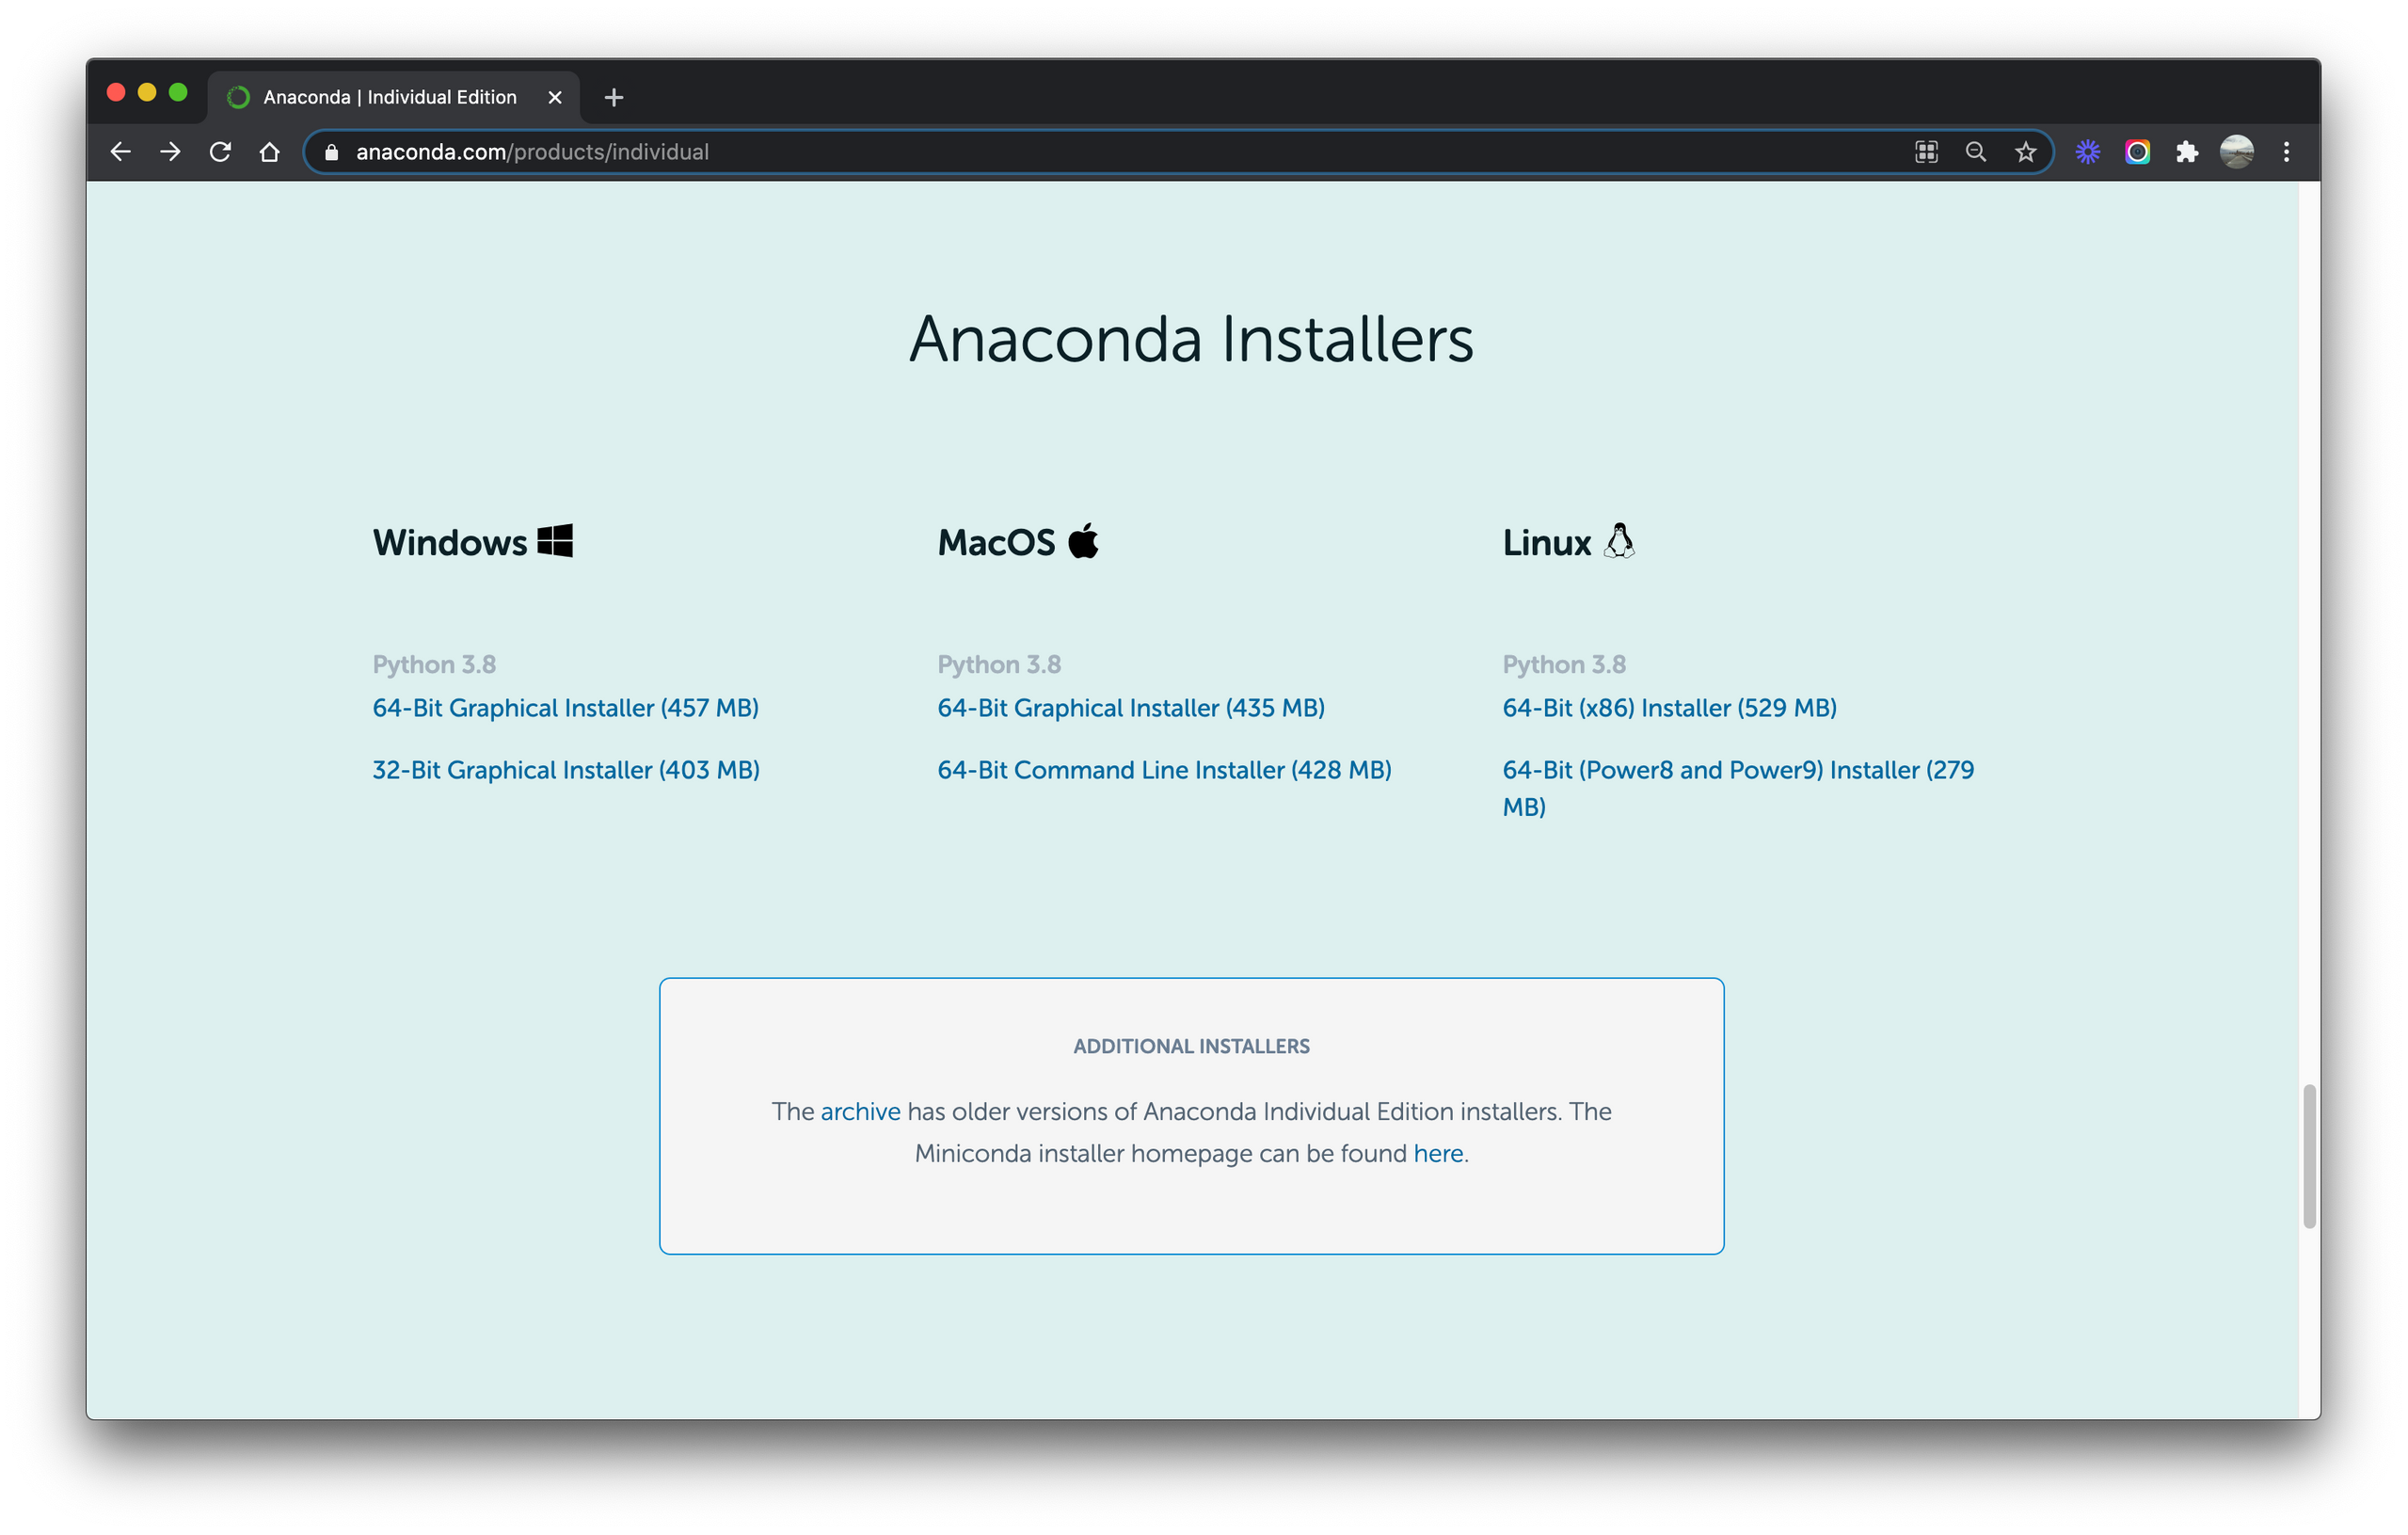2408x1535 pixels.
Task: Click the Windows logo icon
Action: [x=555, y=541]
